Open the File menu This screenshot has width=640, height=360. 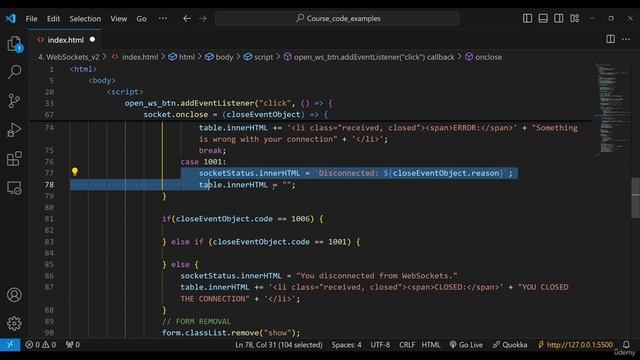[x=31, y=19]
